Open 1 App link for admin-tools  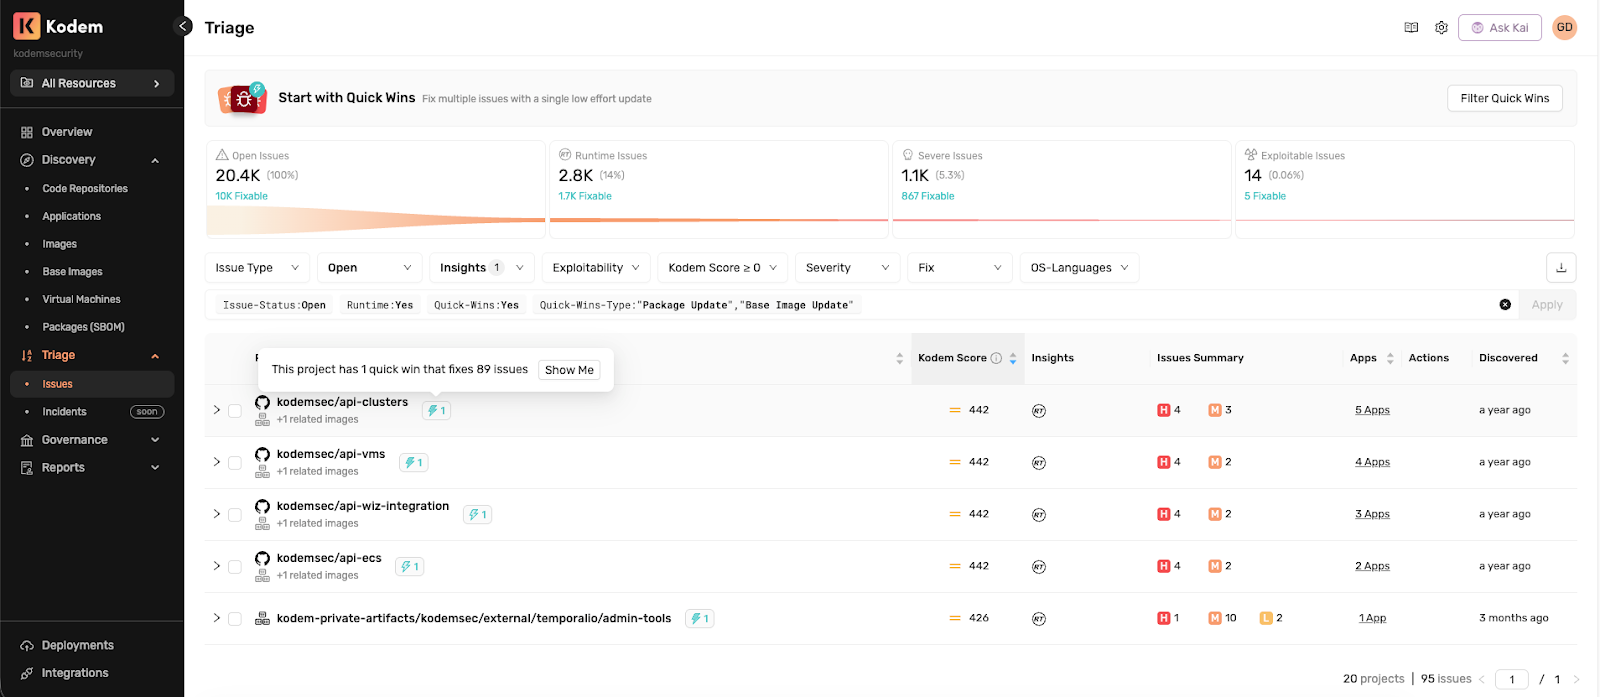[x=1372, y=618]
